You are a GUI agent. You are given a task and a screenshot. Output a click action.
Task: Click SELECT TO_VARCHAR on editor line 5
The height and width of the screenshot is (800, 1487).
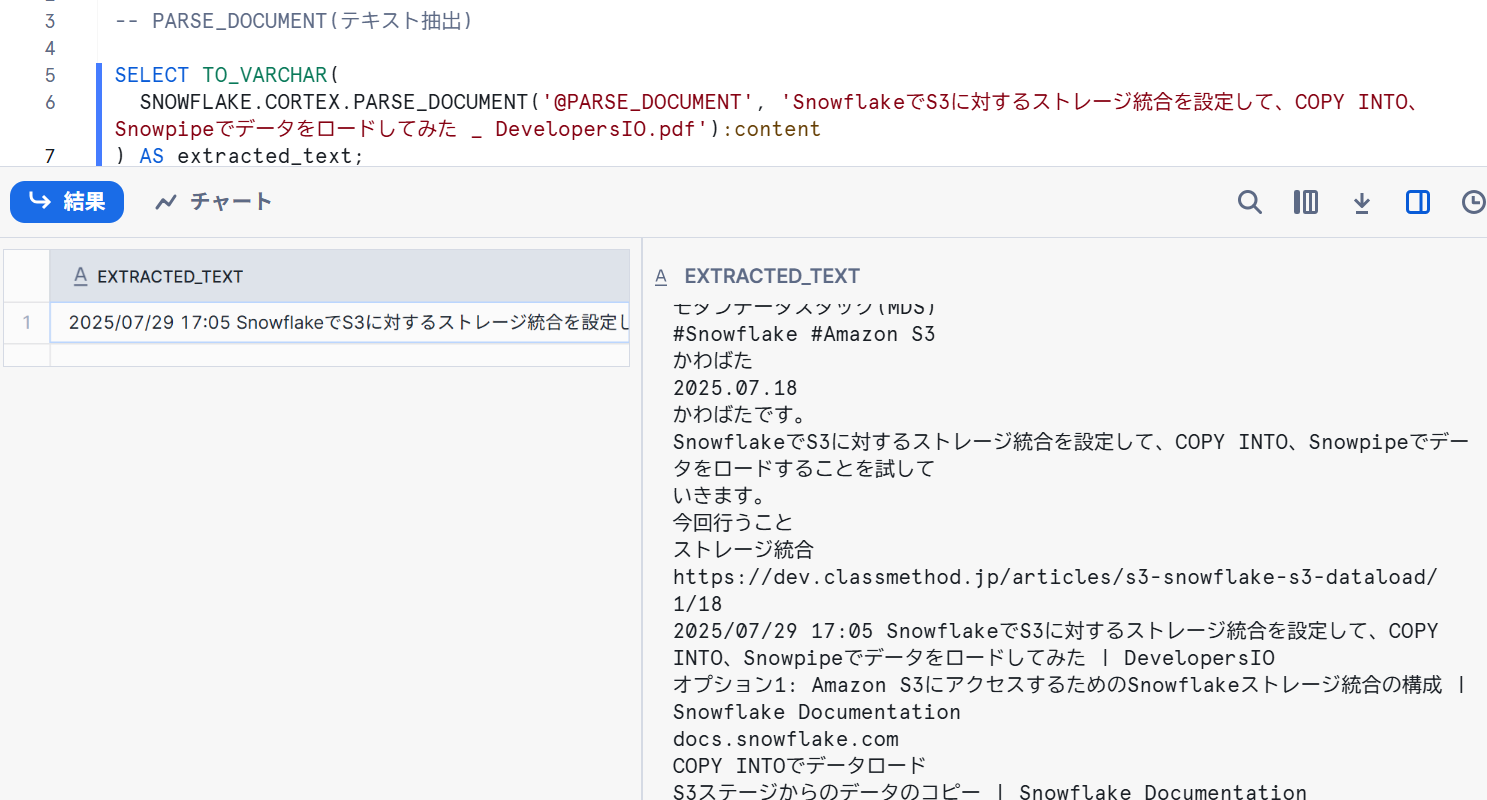click(228, 75)
